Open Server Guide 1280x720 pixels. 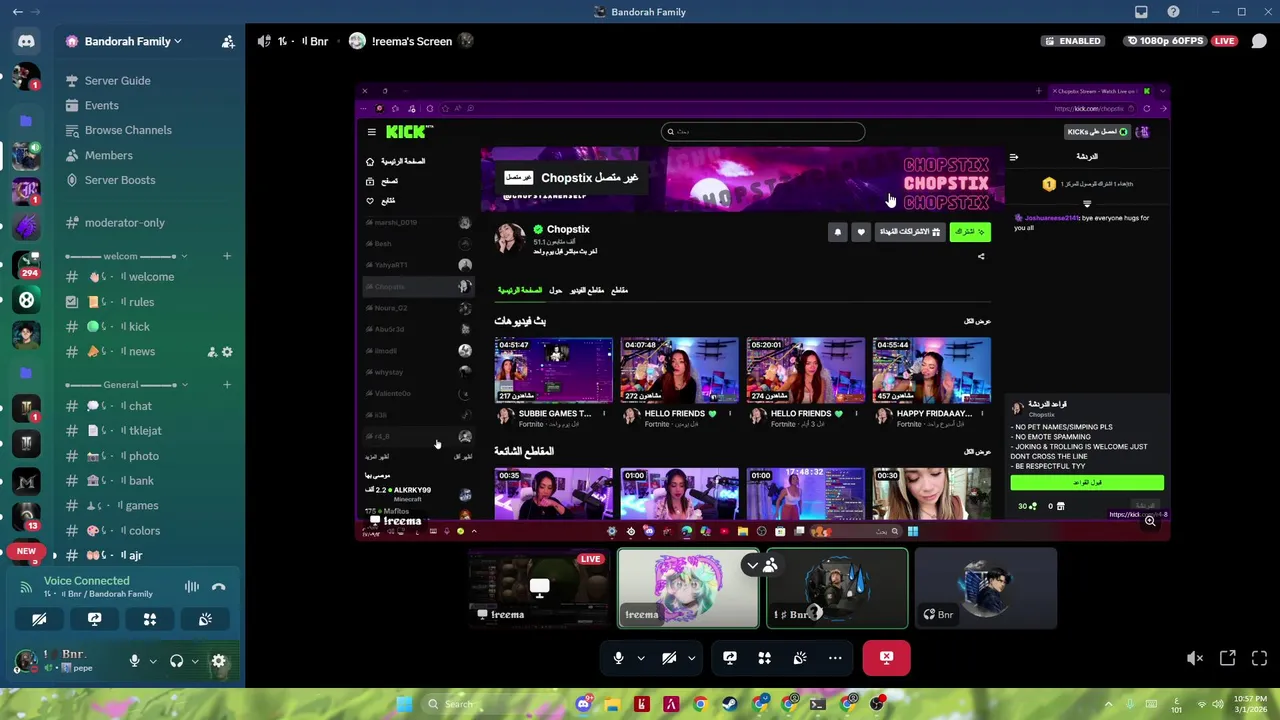[x=117, y=80]
